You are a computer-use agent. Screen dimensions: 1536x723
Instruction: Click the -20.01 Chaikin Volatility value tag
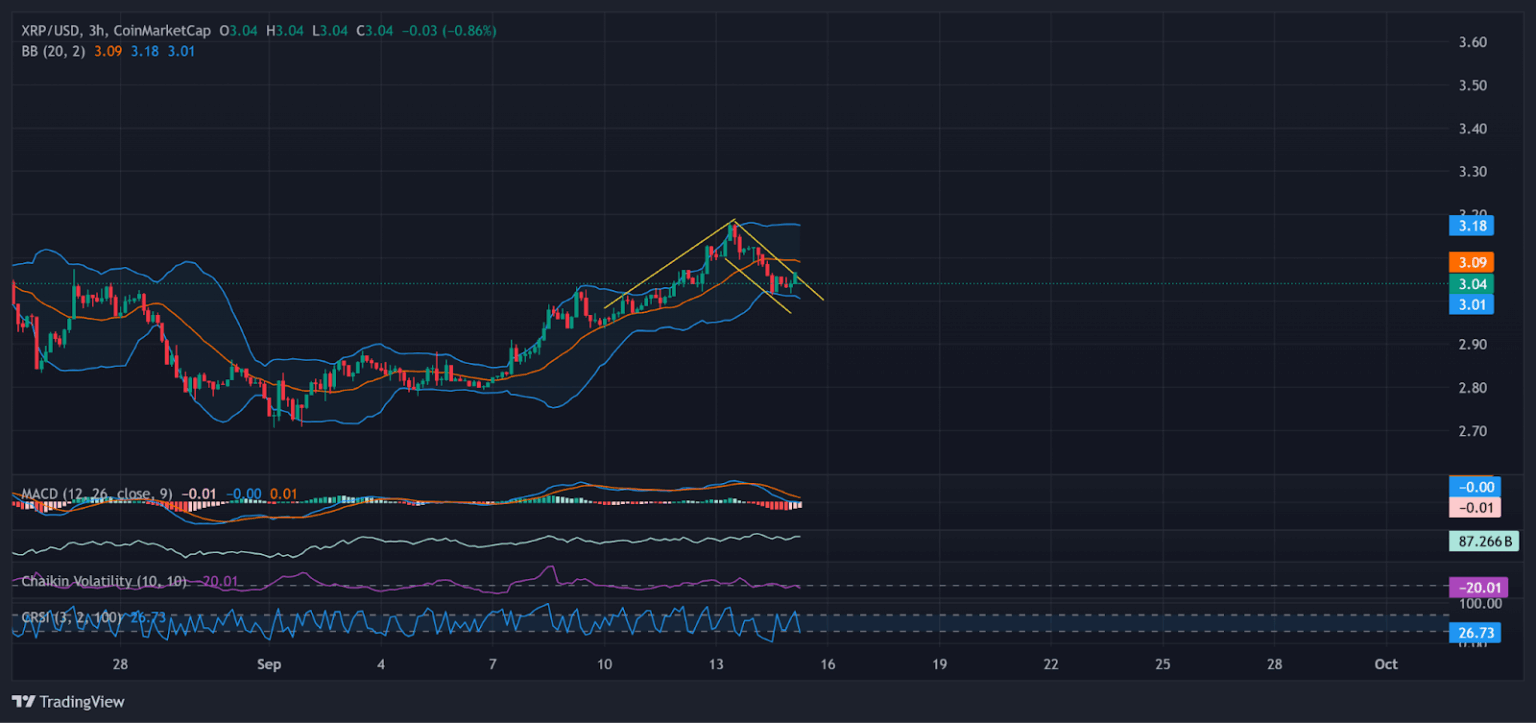pos(1479,588)
